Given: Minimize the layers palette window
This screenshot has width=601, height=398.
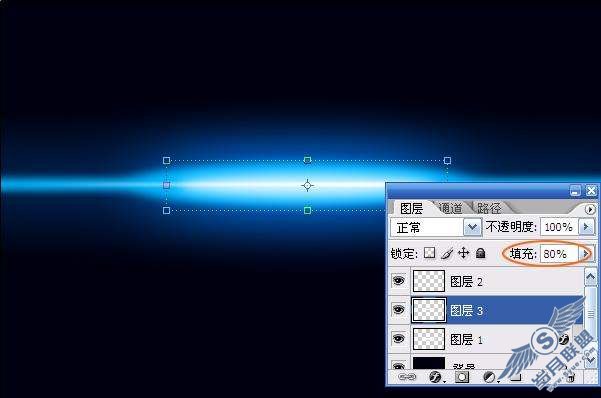Looking at the screenshot, I should (x=575, y=191).
